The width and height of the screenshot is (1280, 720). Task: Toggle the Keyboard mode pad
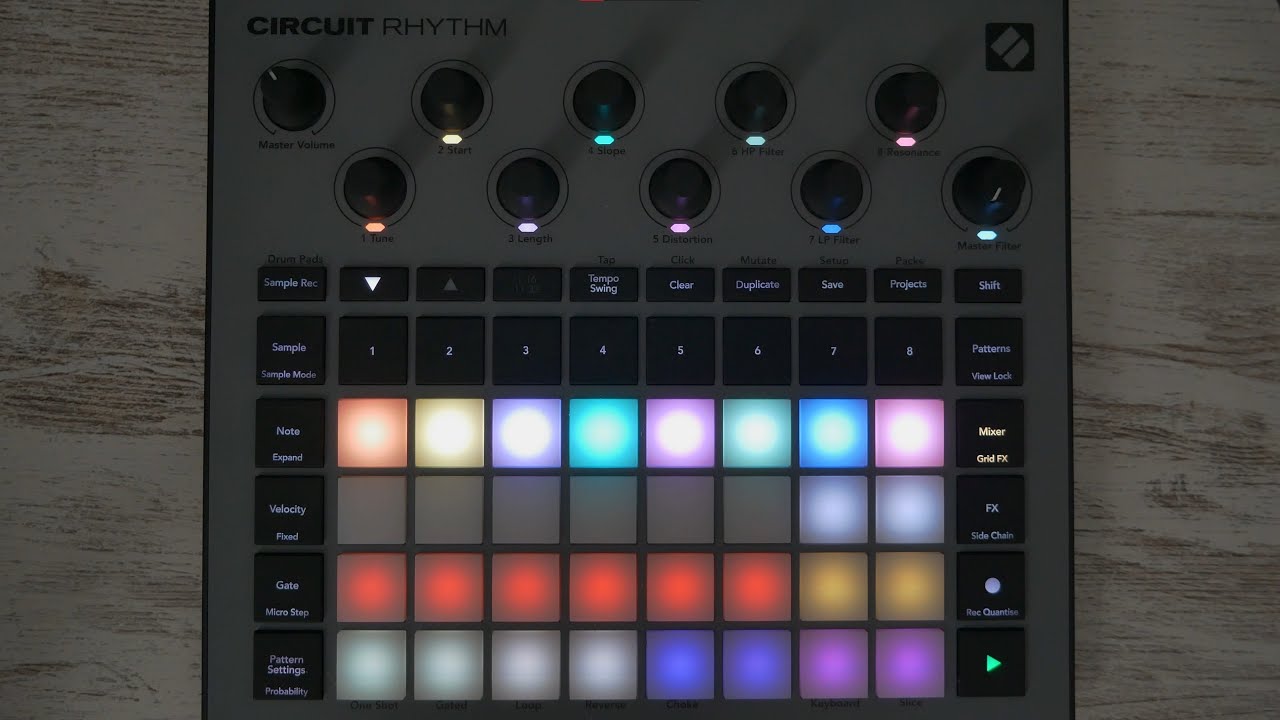833,664
